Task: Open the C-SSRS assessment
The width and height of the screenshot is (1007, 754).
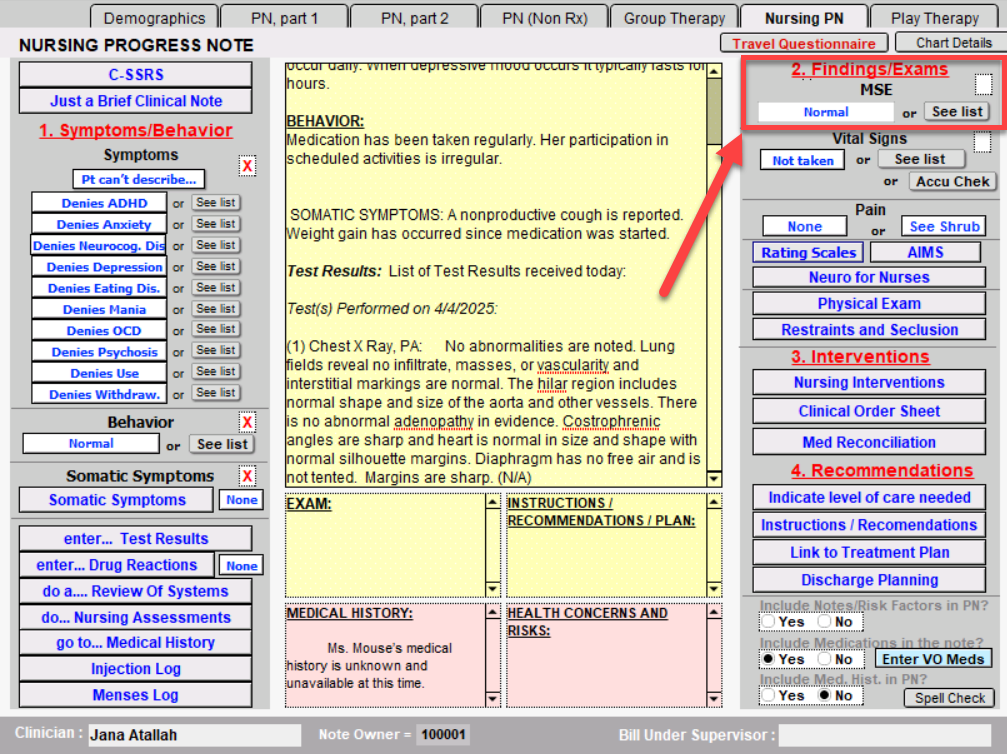Action: 136,74
